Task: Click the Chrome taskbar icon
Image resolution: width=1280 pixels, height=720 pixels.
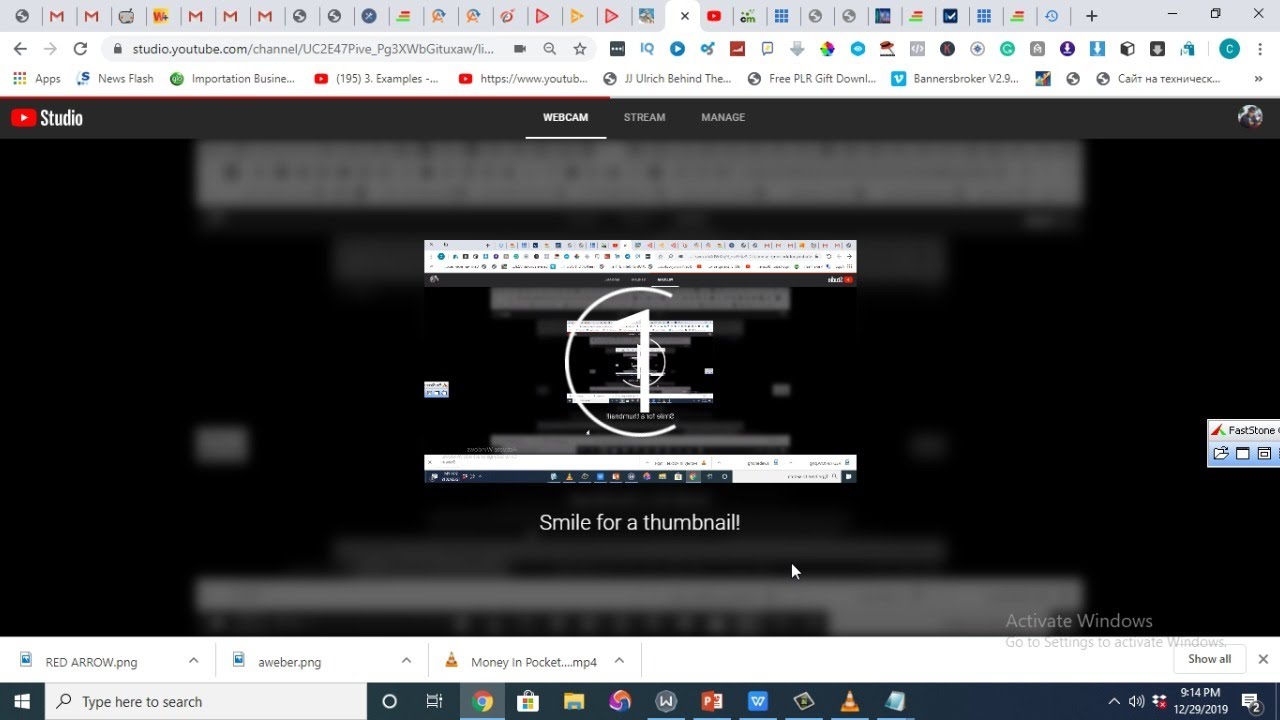Action: (x=482, y=701)
